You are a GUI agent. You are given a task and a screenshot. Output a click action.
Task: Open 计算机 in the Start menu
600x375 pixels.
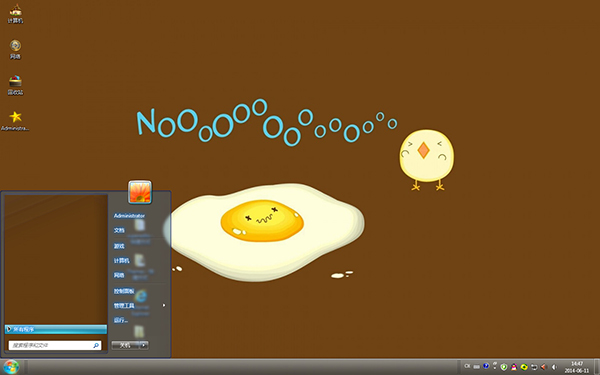pos(121,261)
